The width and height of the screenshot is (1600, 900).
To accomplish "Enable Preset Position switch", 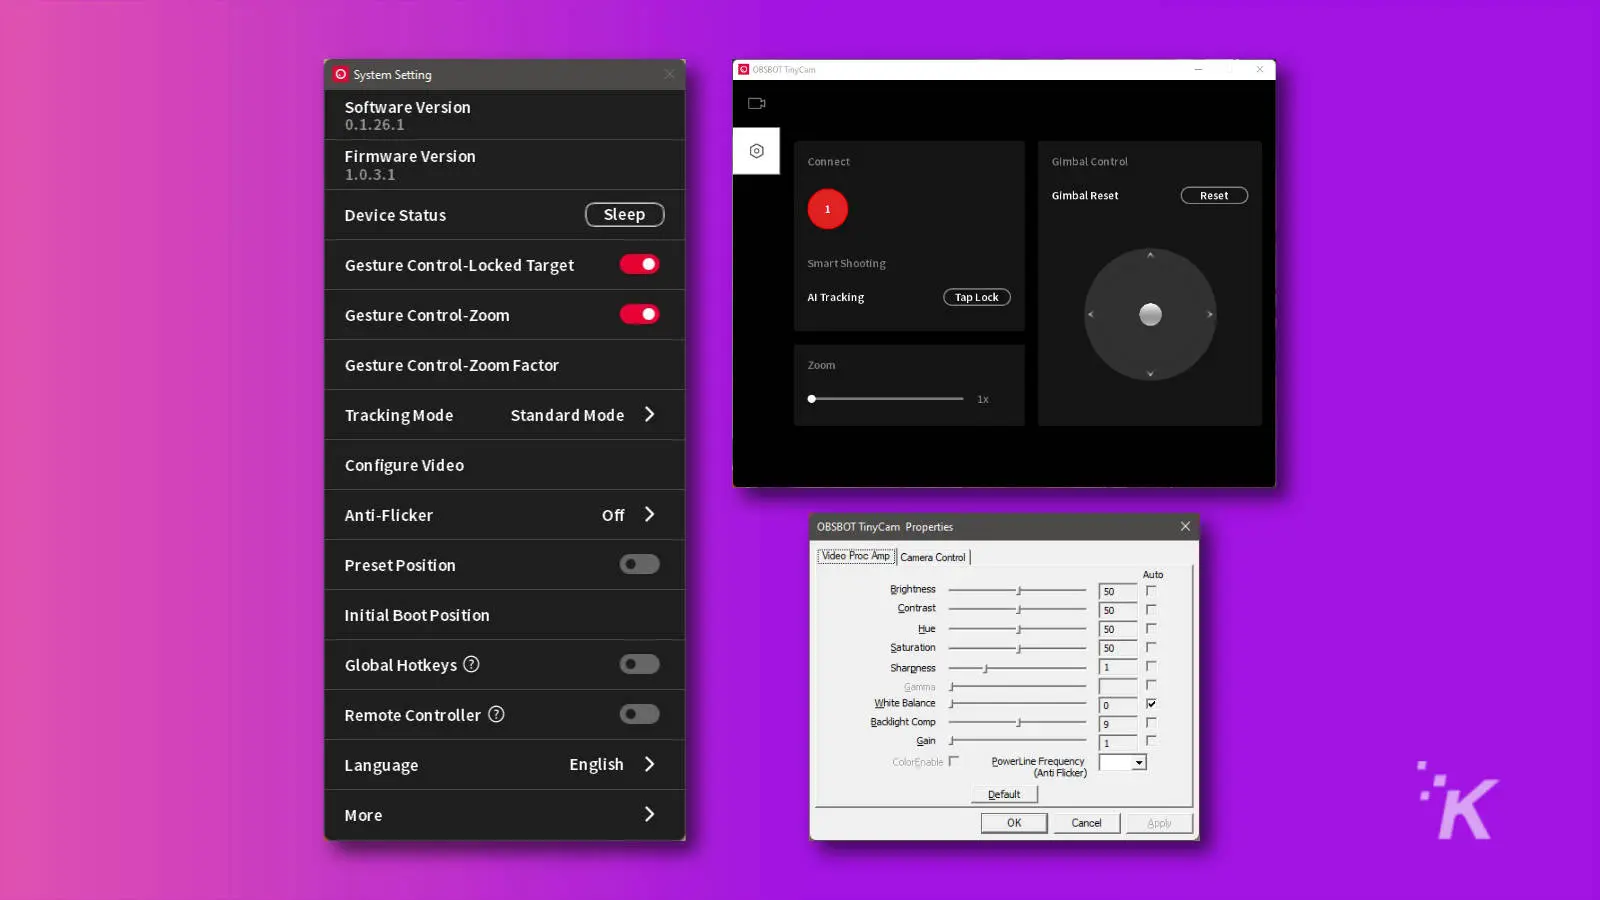I will tap(639, 564).
